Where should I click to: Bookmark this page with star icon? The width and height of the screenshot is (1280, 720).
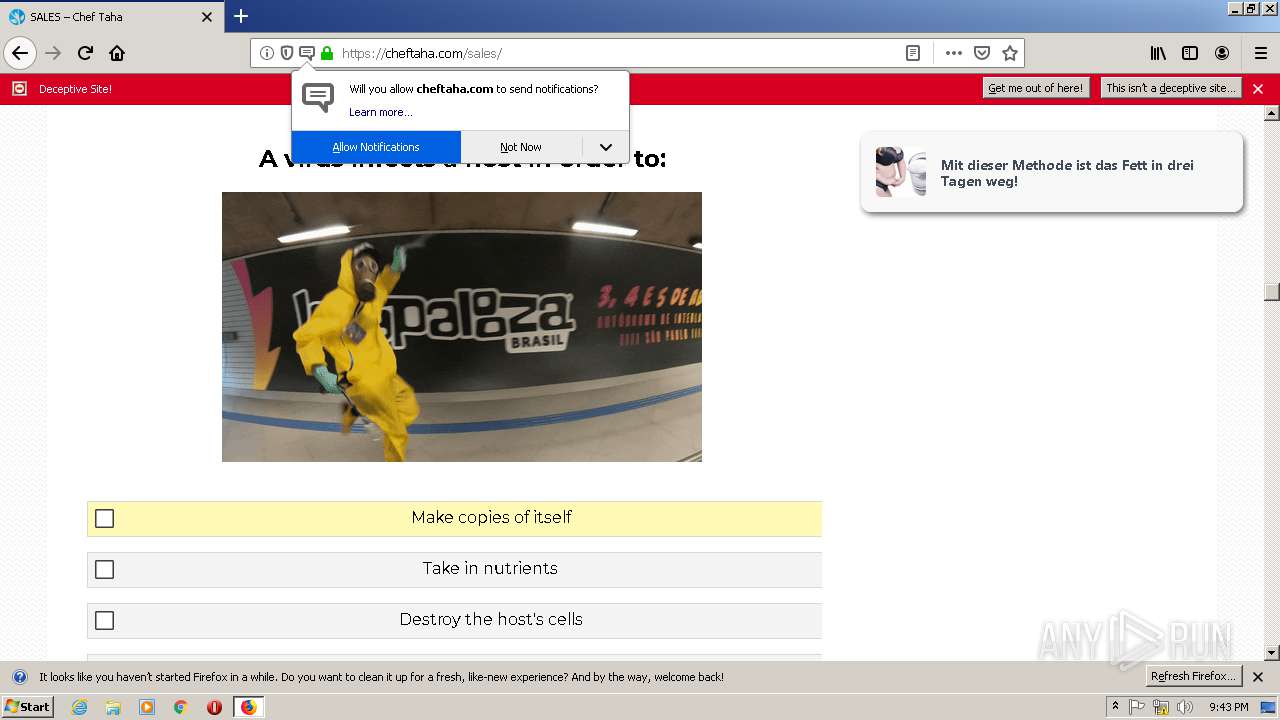pyautogui.click(x=1010, y=53)
